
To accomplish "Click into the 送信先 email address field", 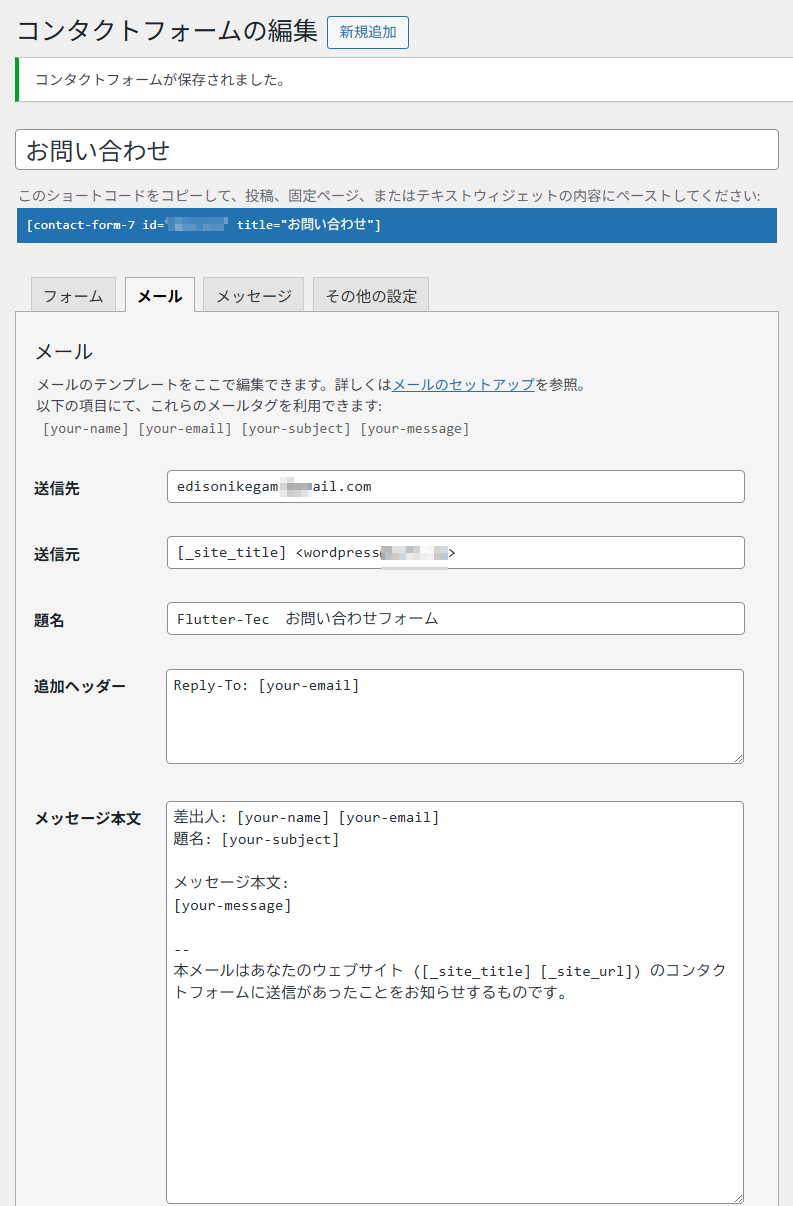I will [455, 487].
